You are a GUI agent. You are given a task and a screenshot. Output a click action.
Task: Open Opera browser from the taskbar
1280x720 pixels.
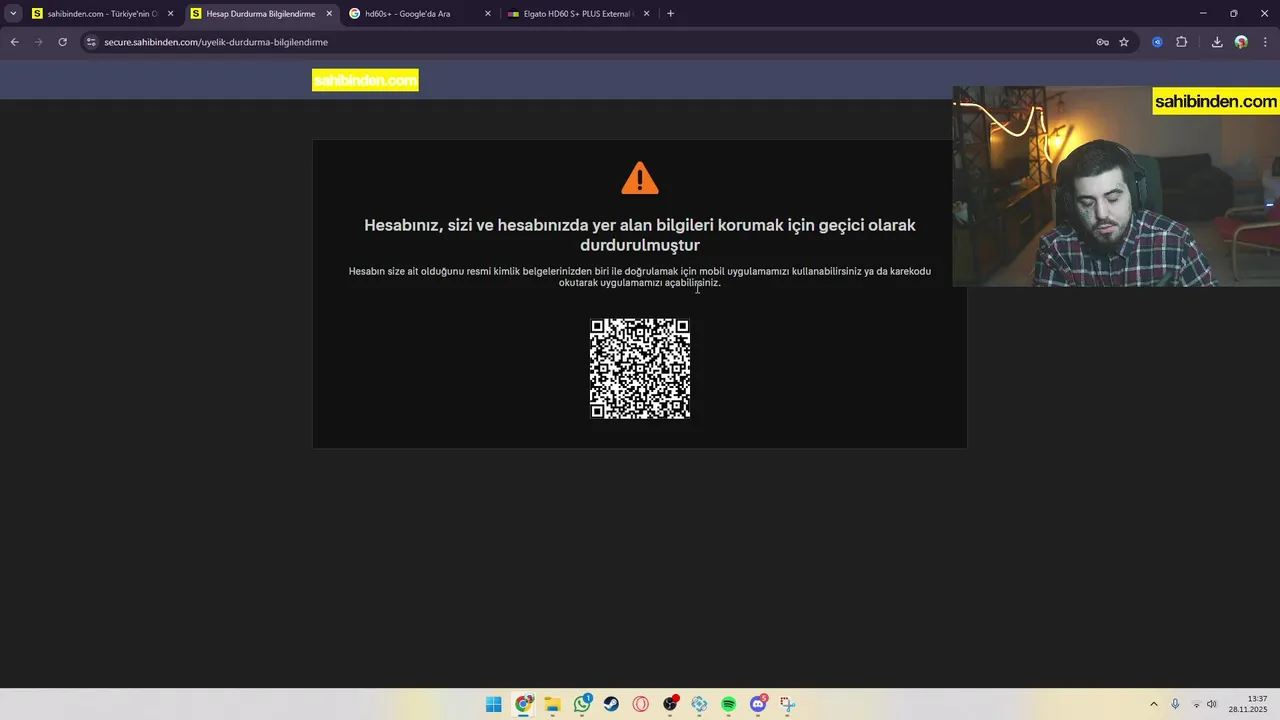641,704
